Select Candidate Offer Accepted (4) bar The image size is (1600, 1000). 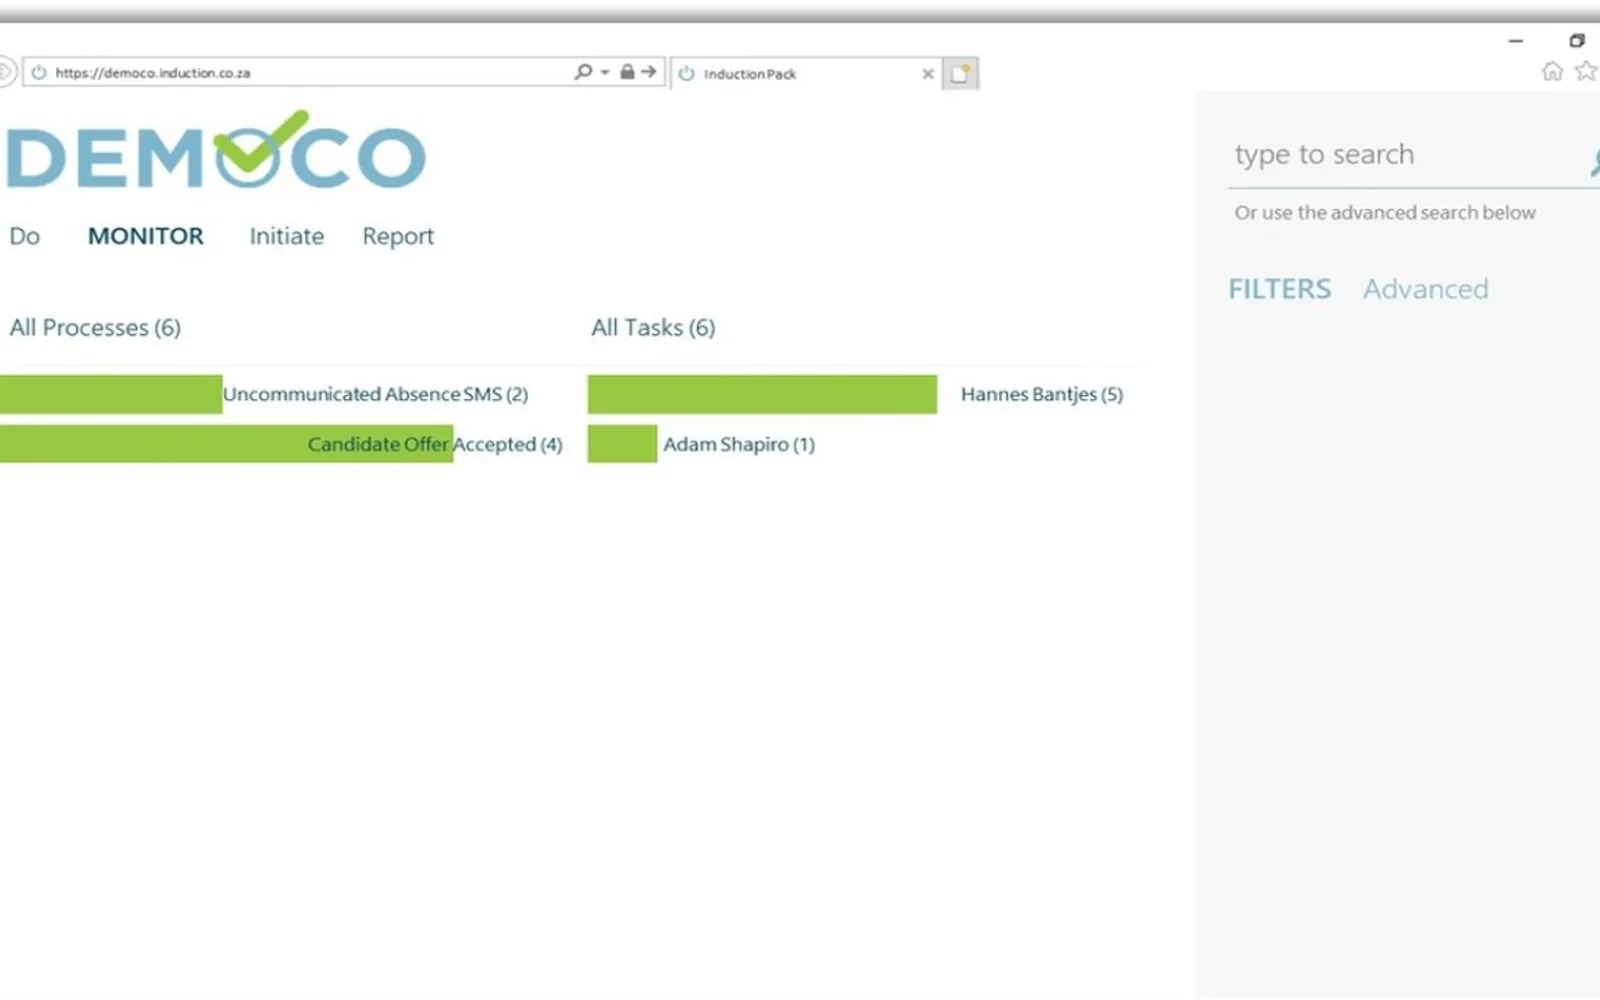226,444
